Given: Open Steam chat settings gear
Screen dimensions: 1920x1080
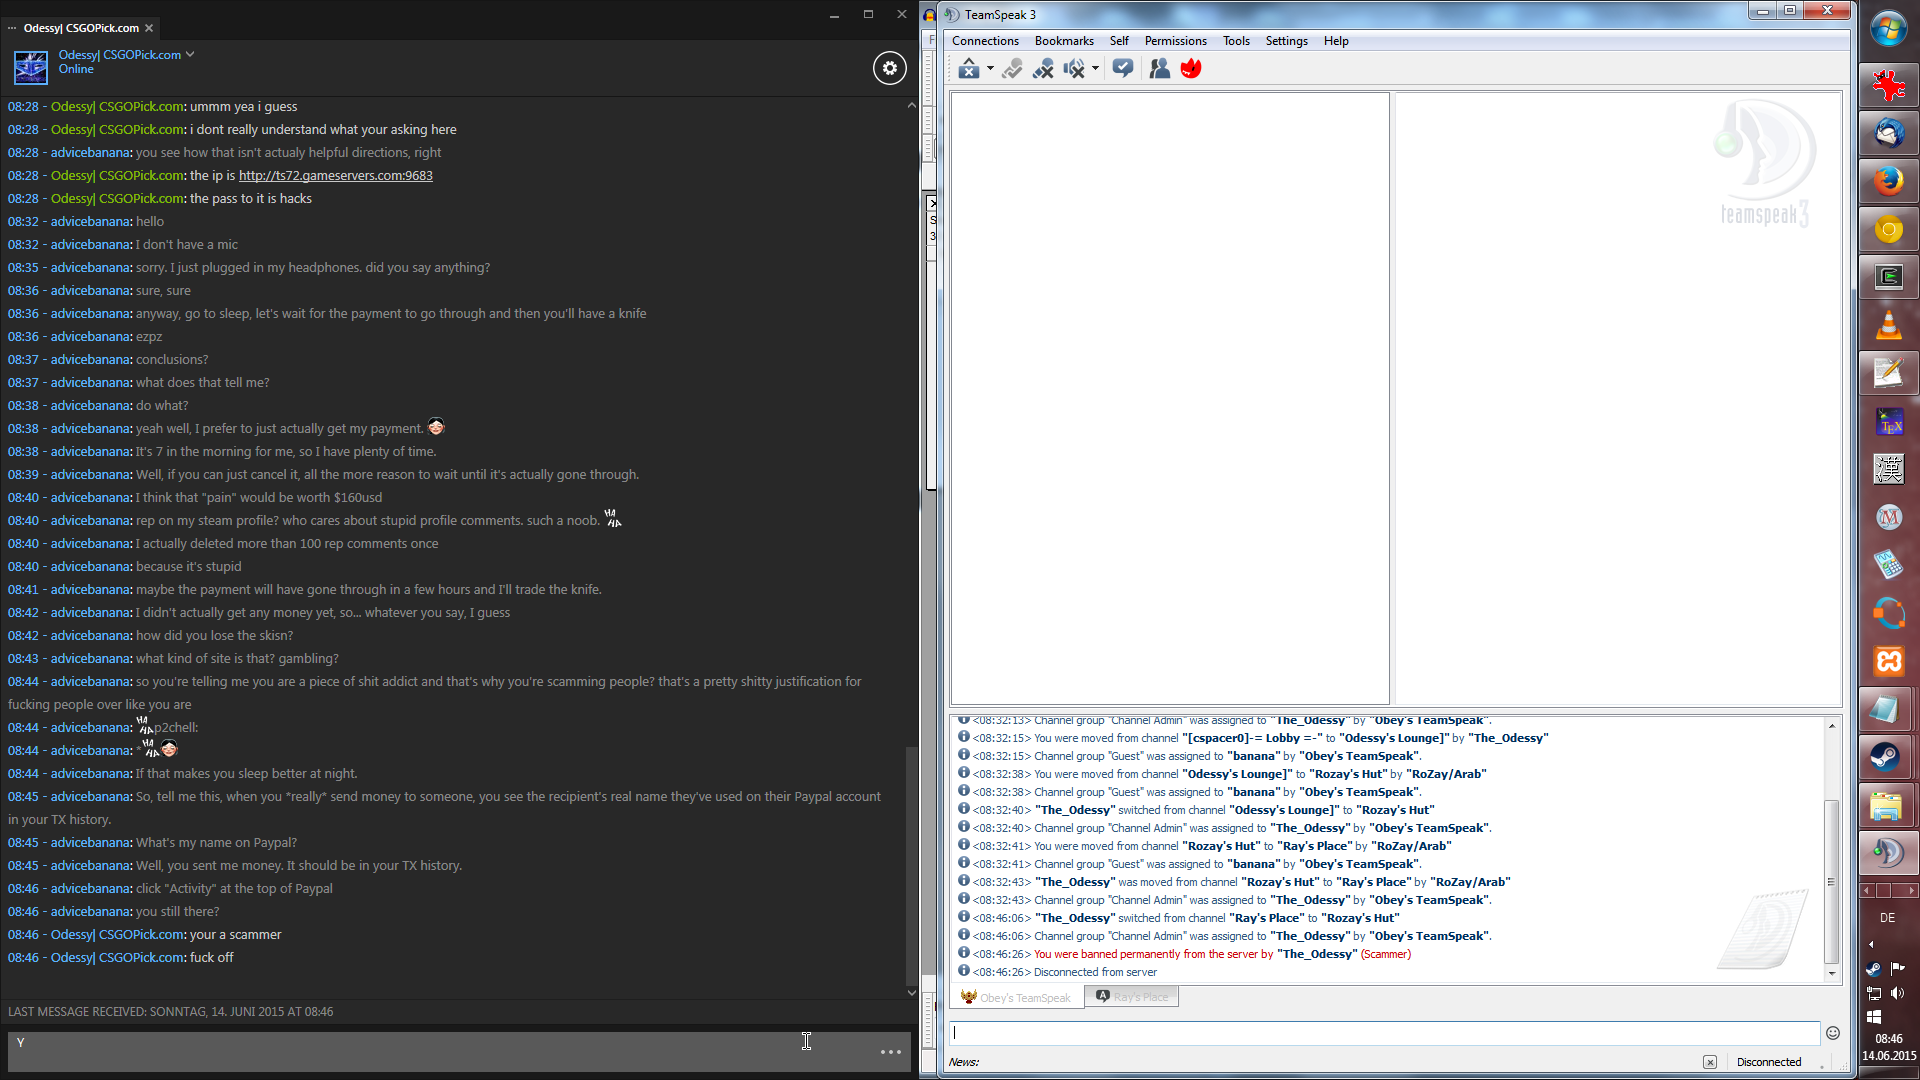Looking at the screenshot, I should 890,68.
